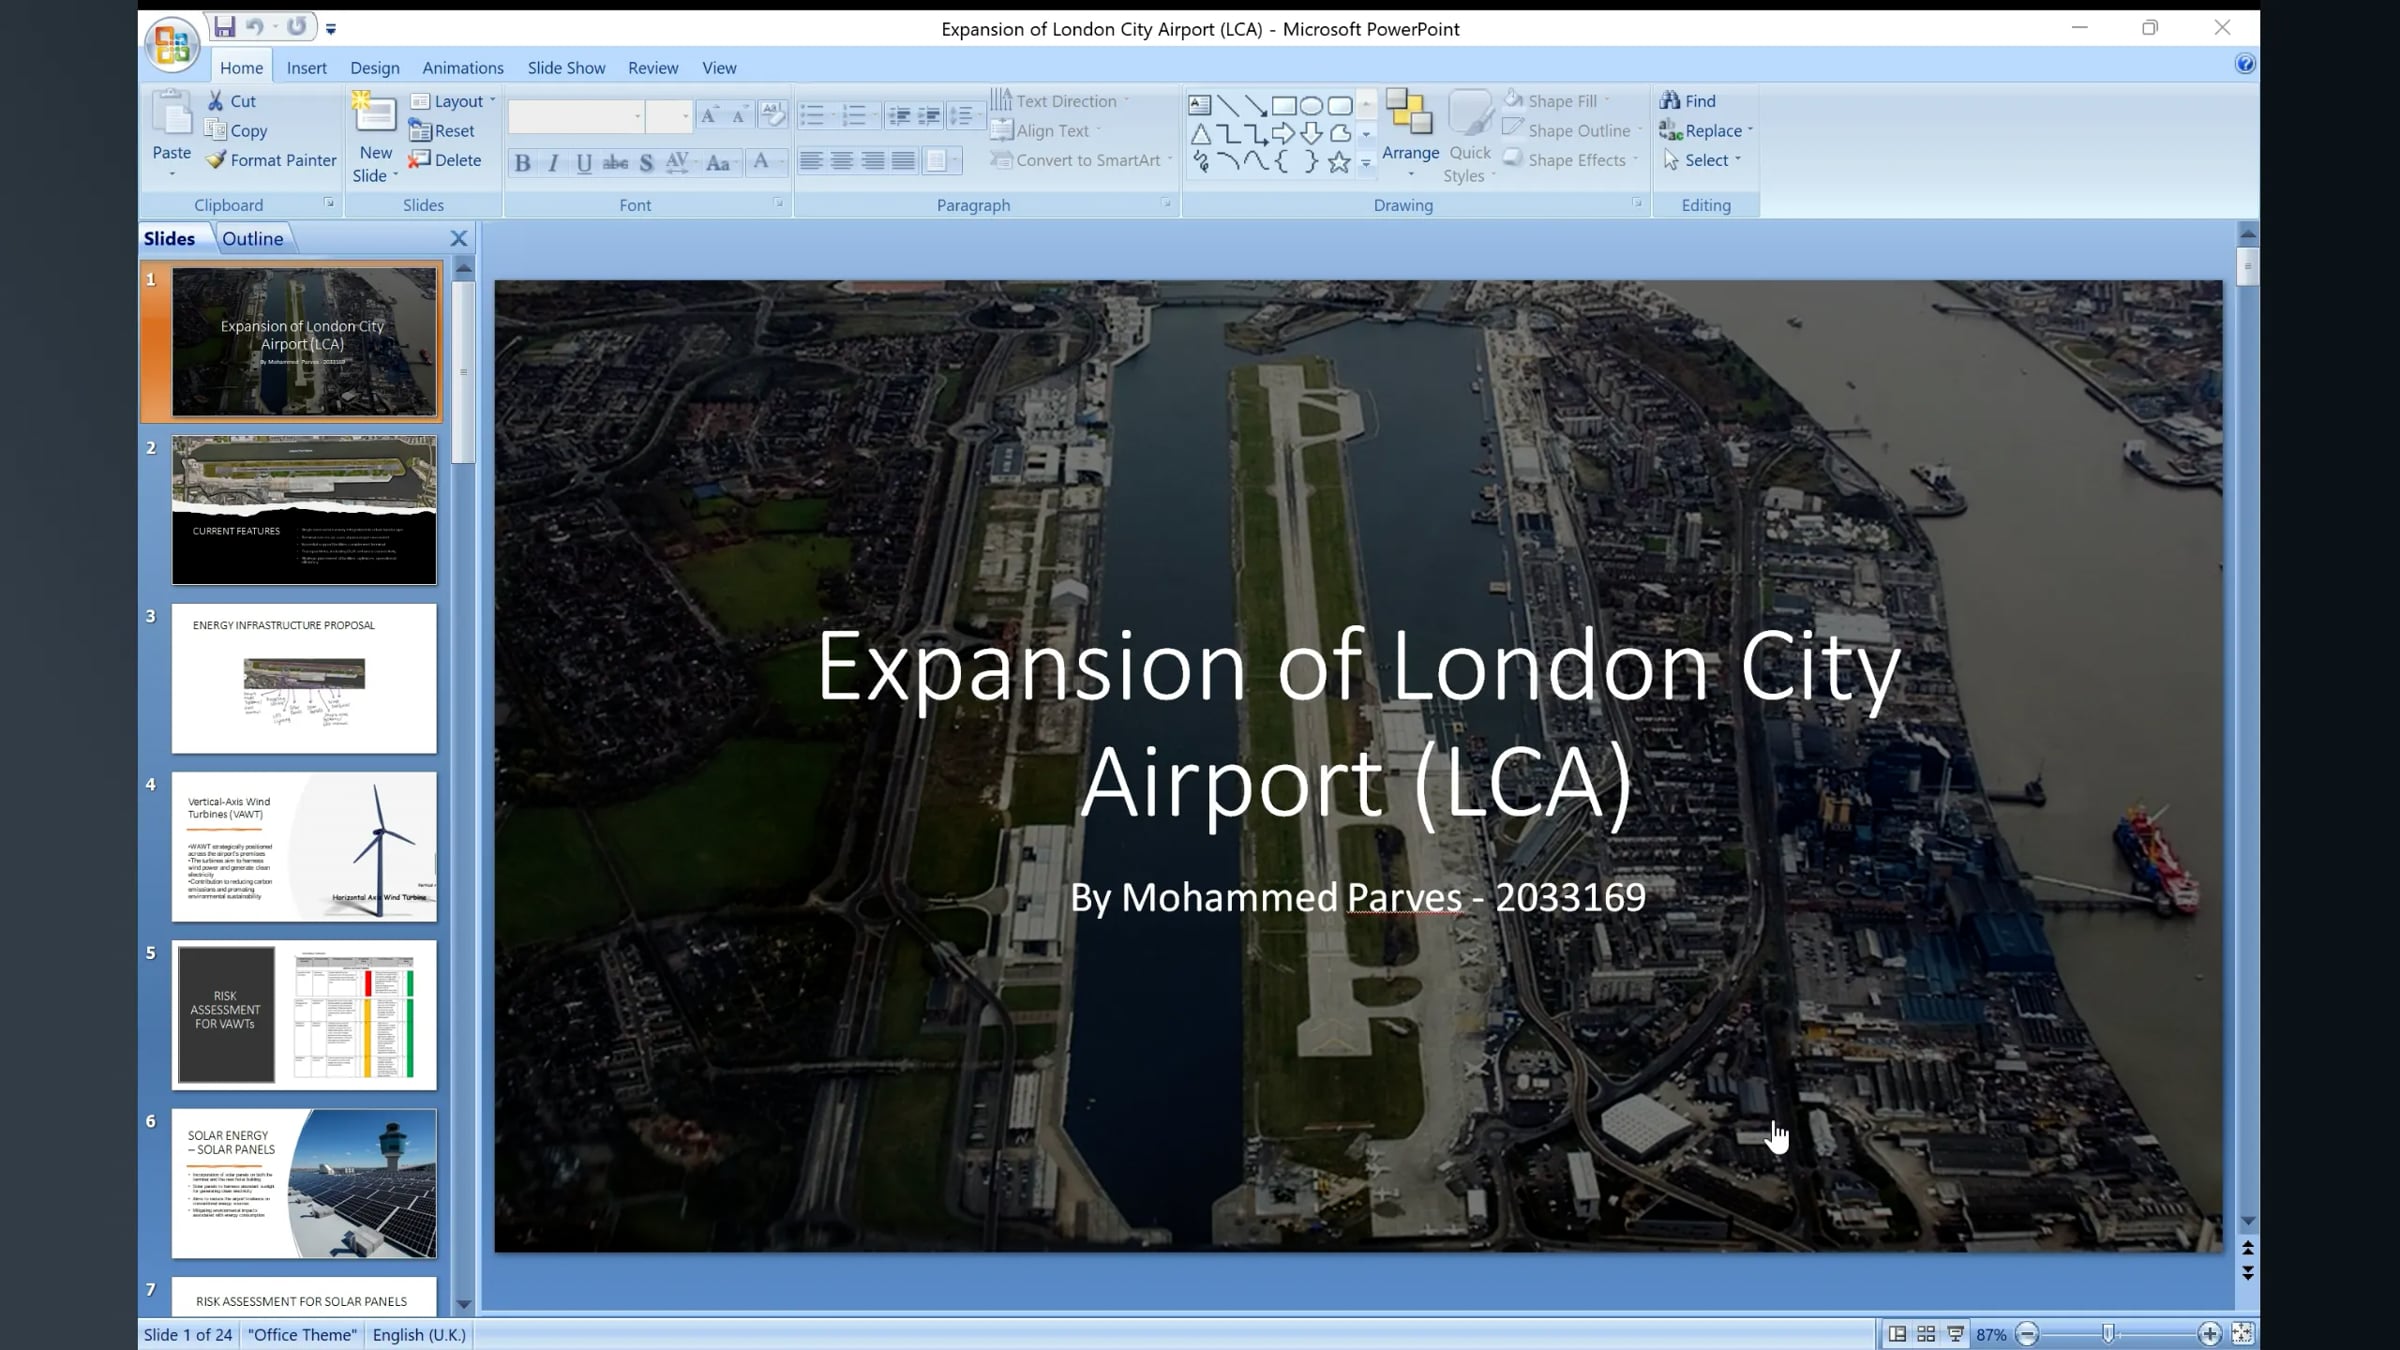Click the Format Painter brush icon
Screen dimensions: 2400x1350
(x=216, y=160)
